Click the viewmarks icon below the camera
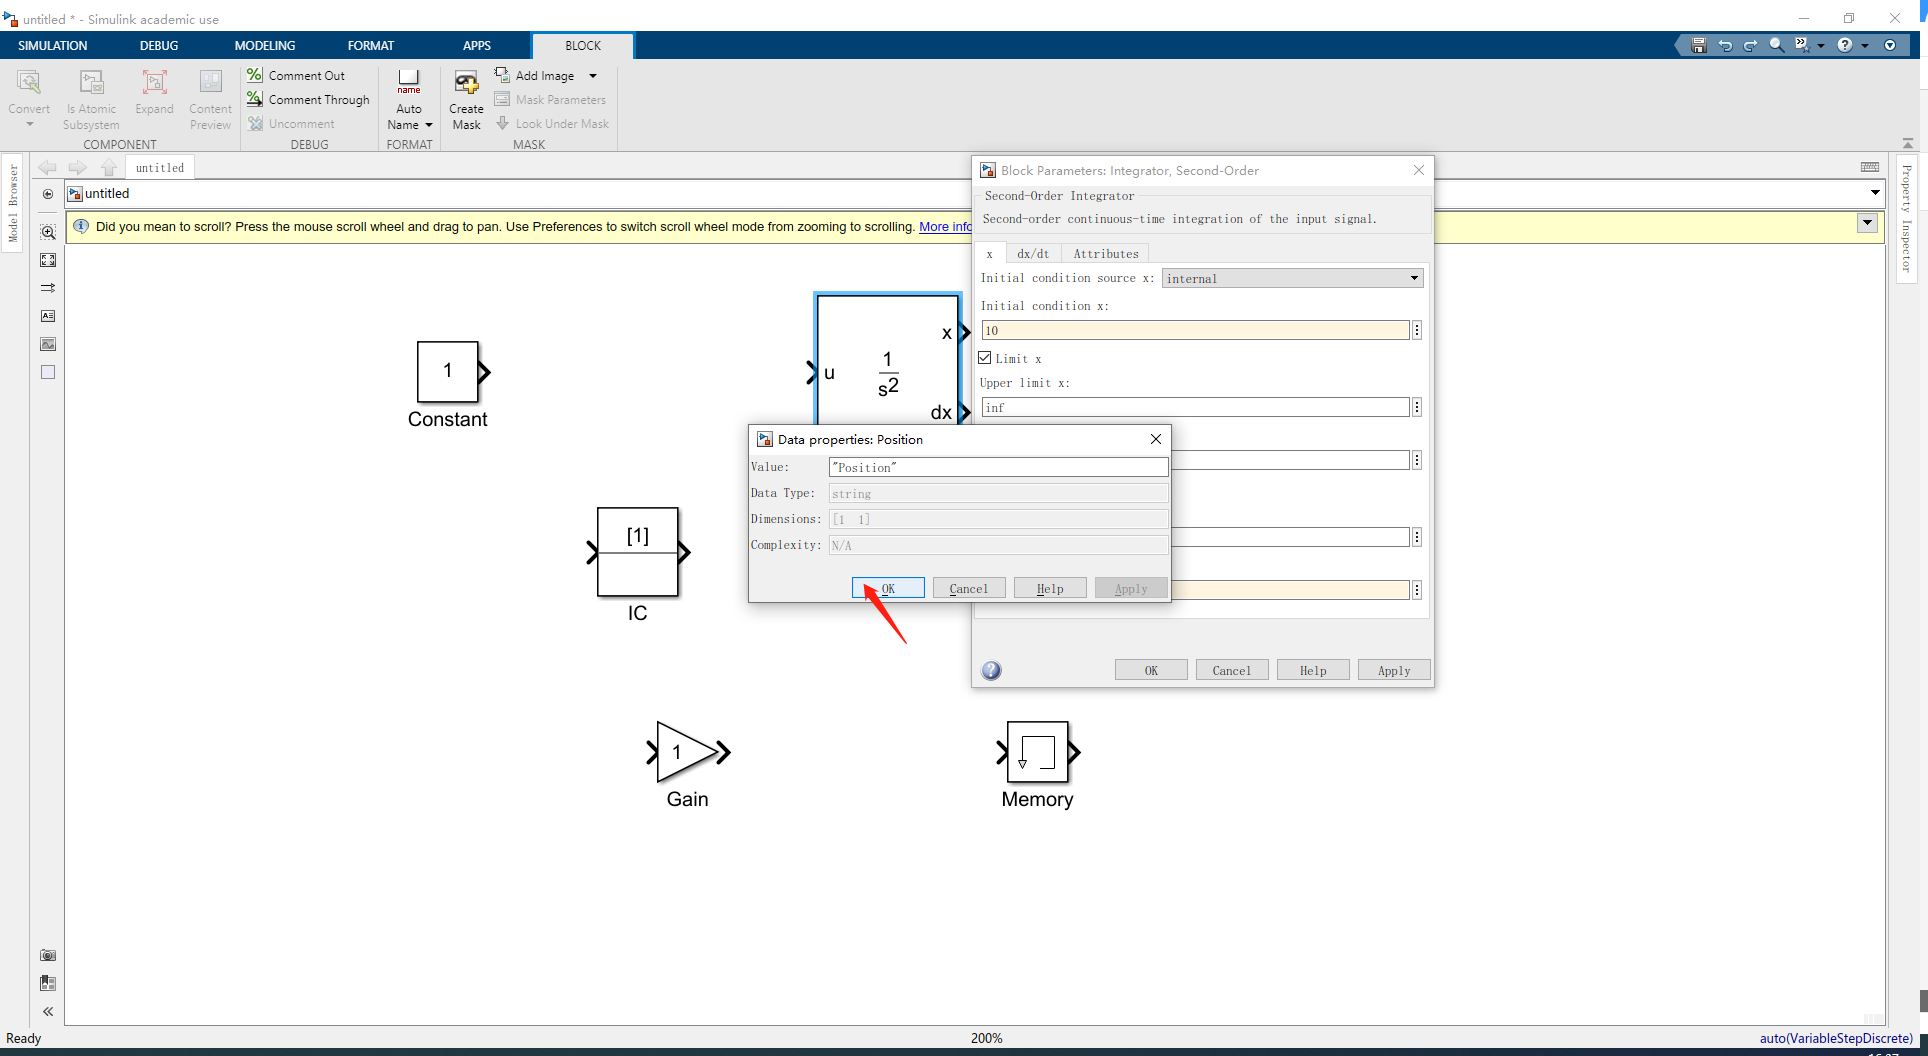 [48, 983]
